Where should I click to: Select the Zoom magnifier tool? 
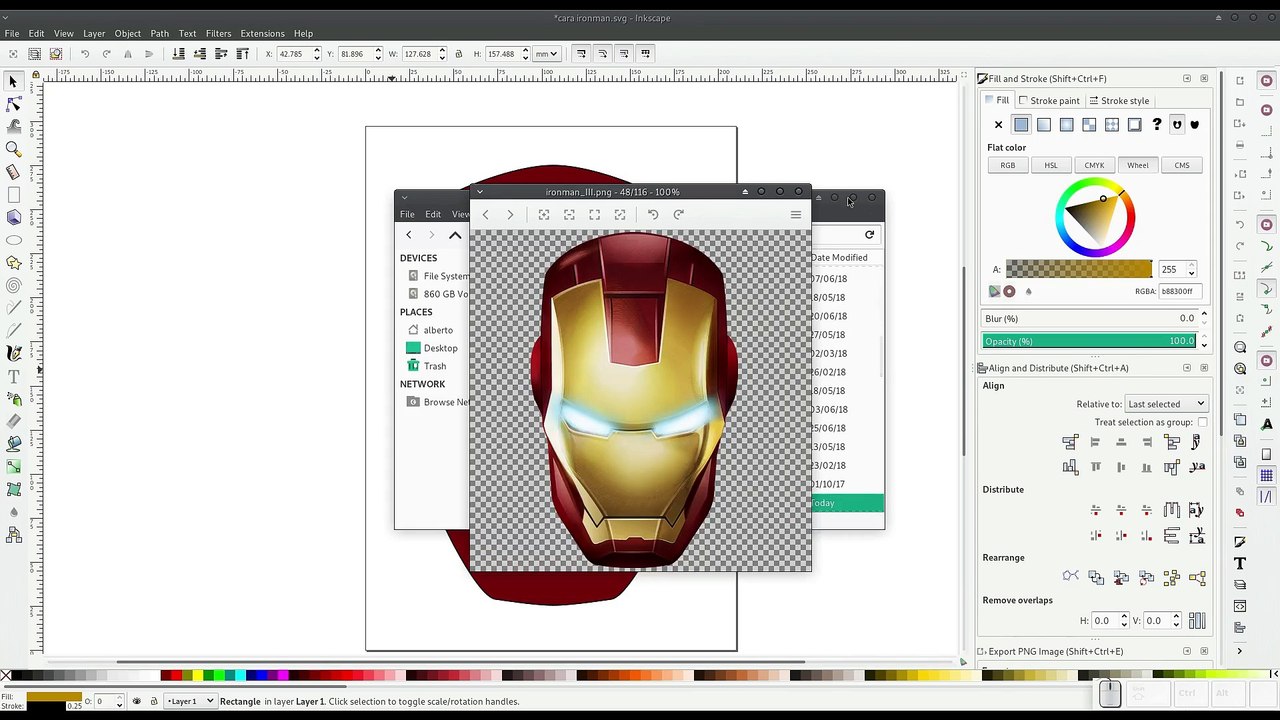click(14, 150)
